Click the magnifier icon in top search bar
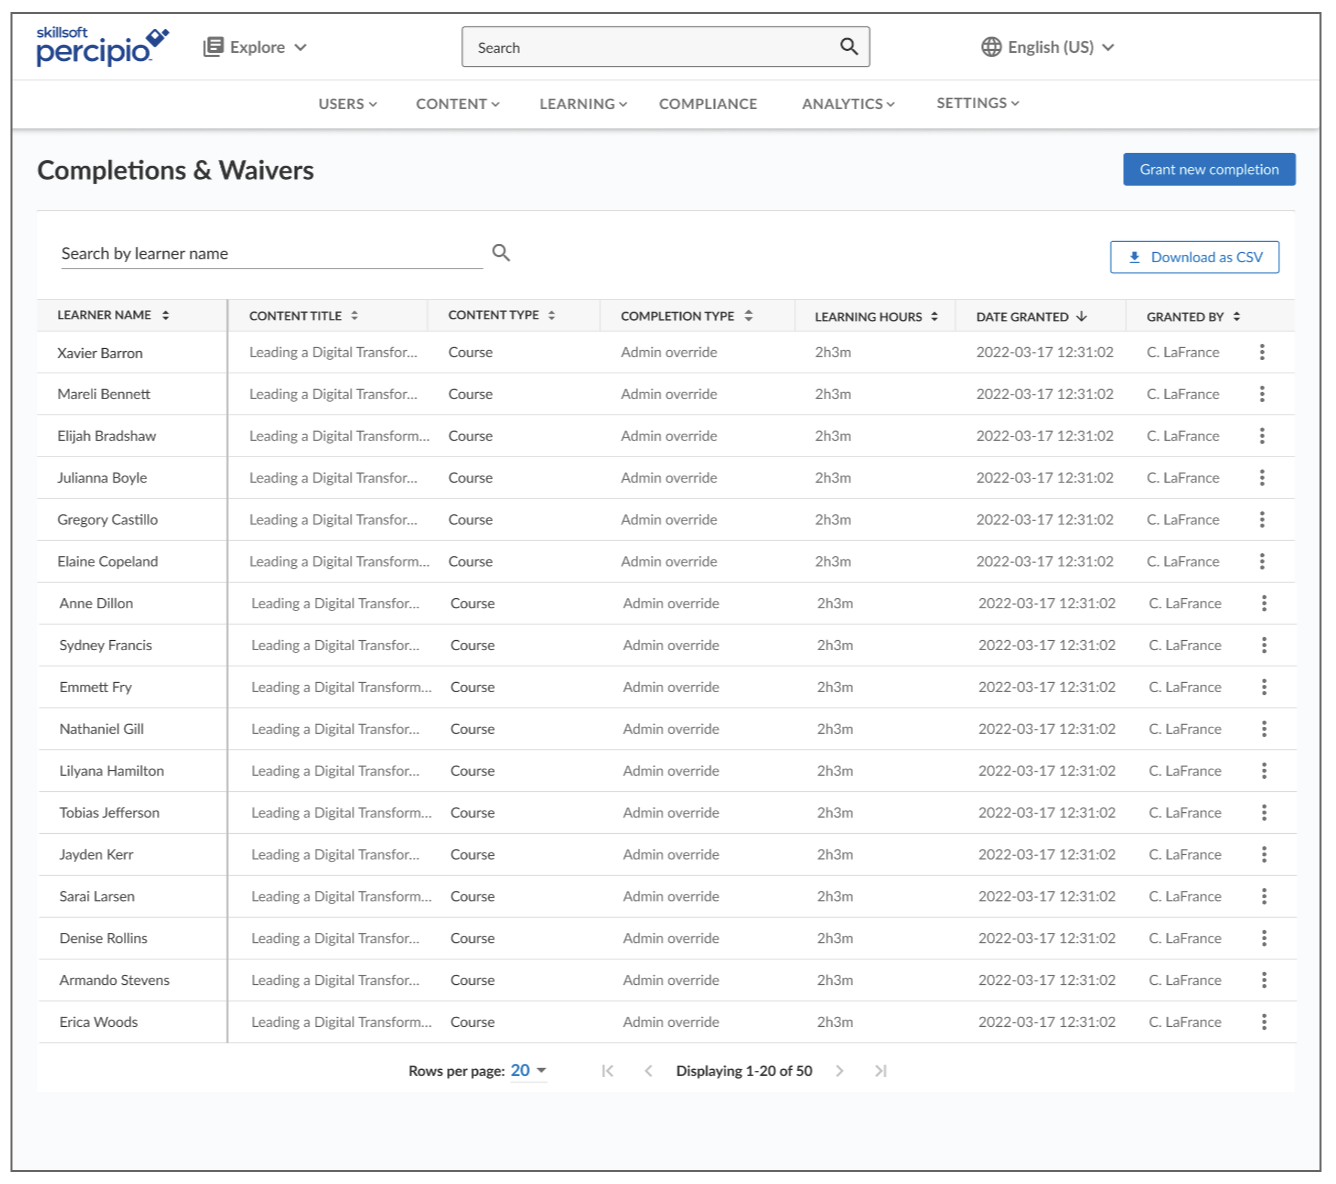Viewport: 1336px width, 1184px height. [849, 46]
